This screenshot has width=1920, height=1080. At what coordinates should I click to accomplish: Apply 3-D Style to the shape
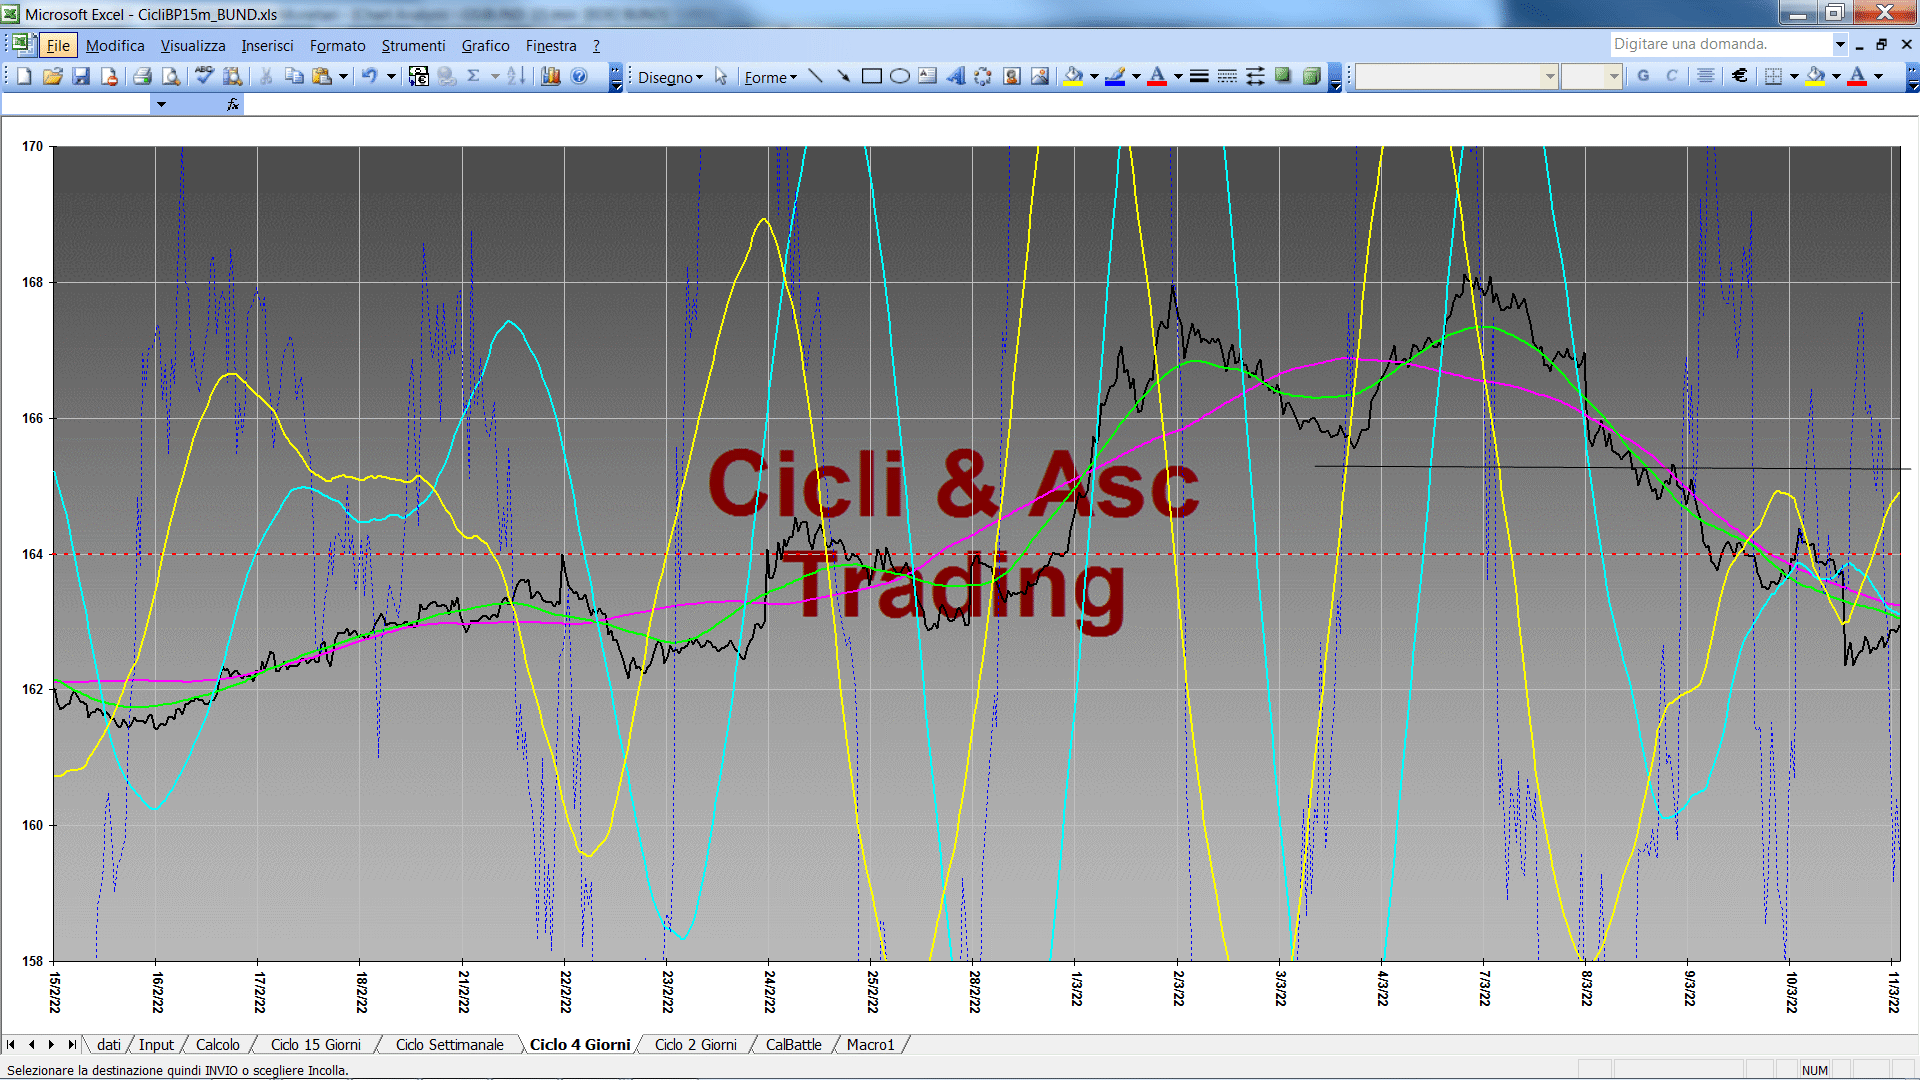(x=1311, y=76)
